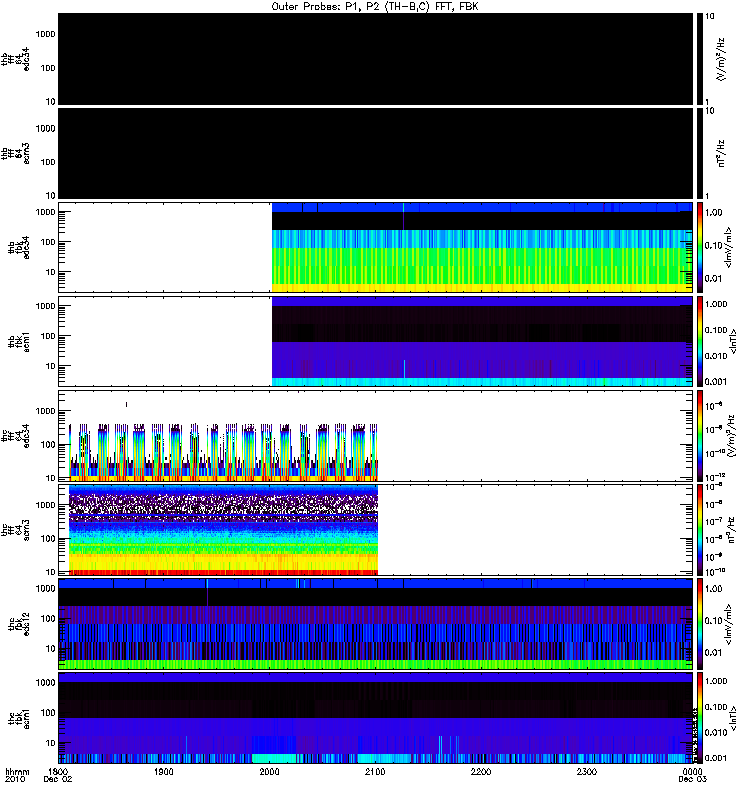The width and height of the screenshot is (750, 800).
Task: Click the '<|mV/m|>' unit label of thc fbk edc12
Action: click(729, 624)
